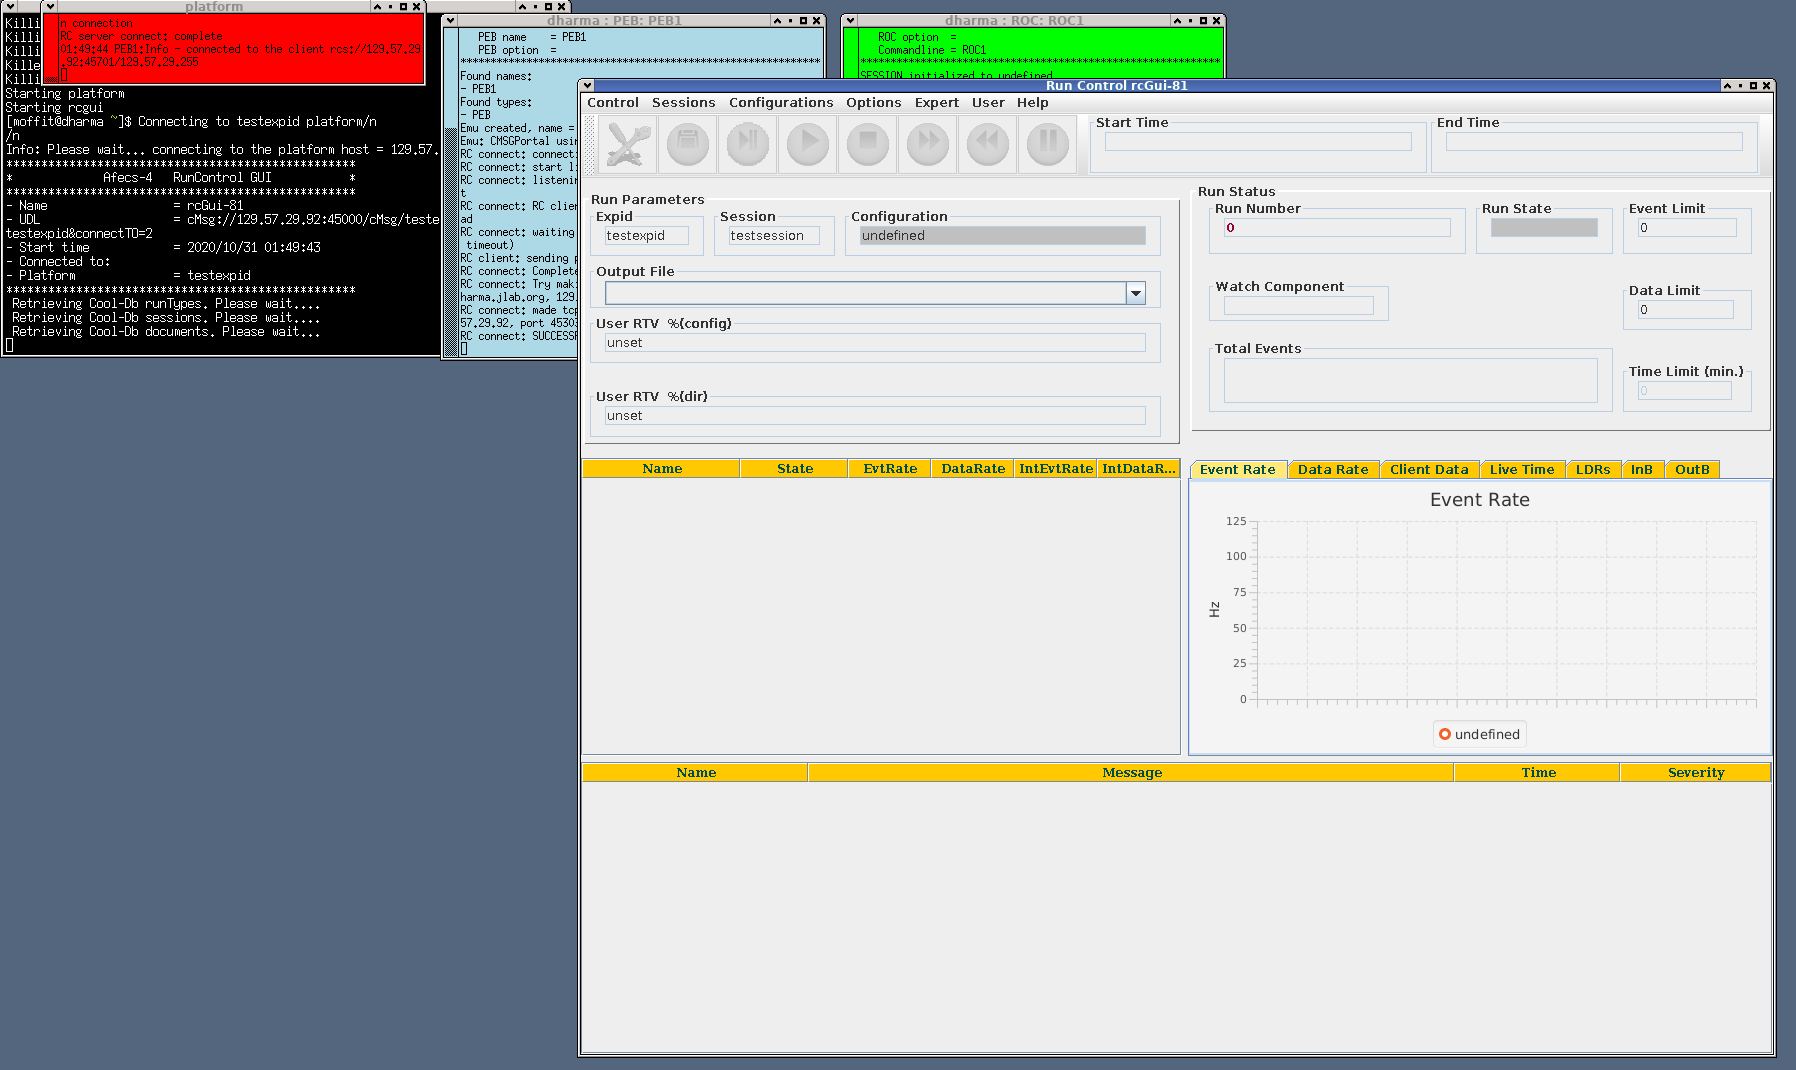Click the rewind (Reset) toolbar icon
Viewport: 1796px width, 1070px height.
click(x=988, y=144)
